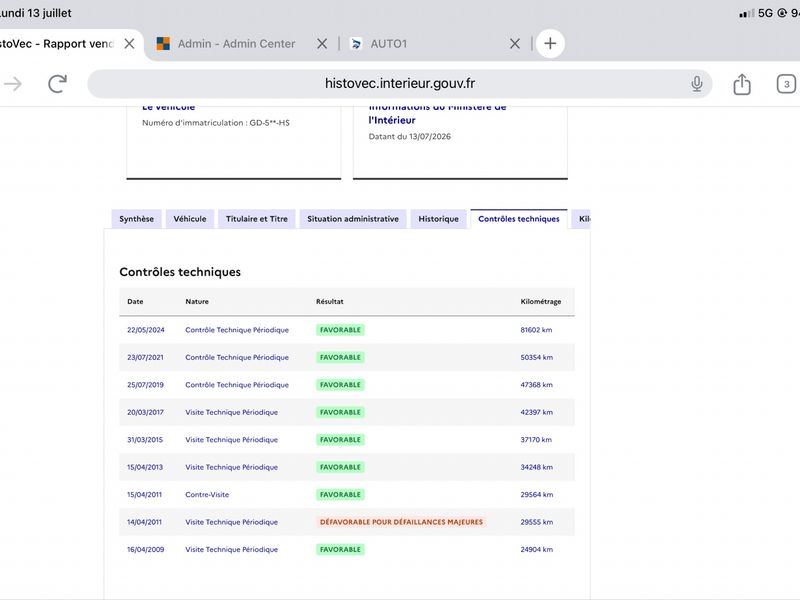Click the date 22/05/2024
This screenshot has width=800, height=600.
[x=146, y=330]
